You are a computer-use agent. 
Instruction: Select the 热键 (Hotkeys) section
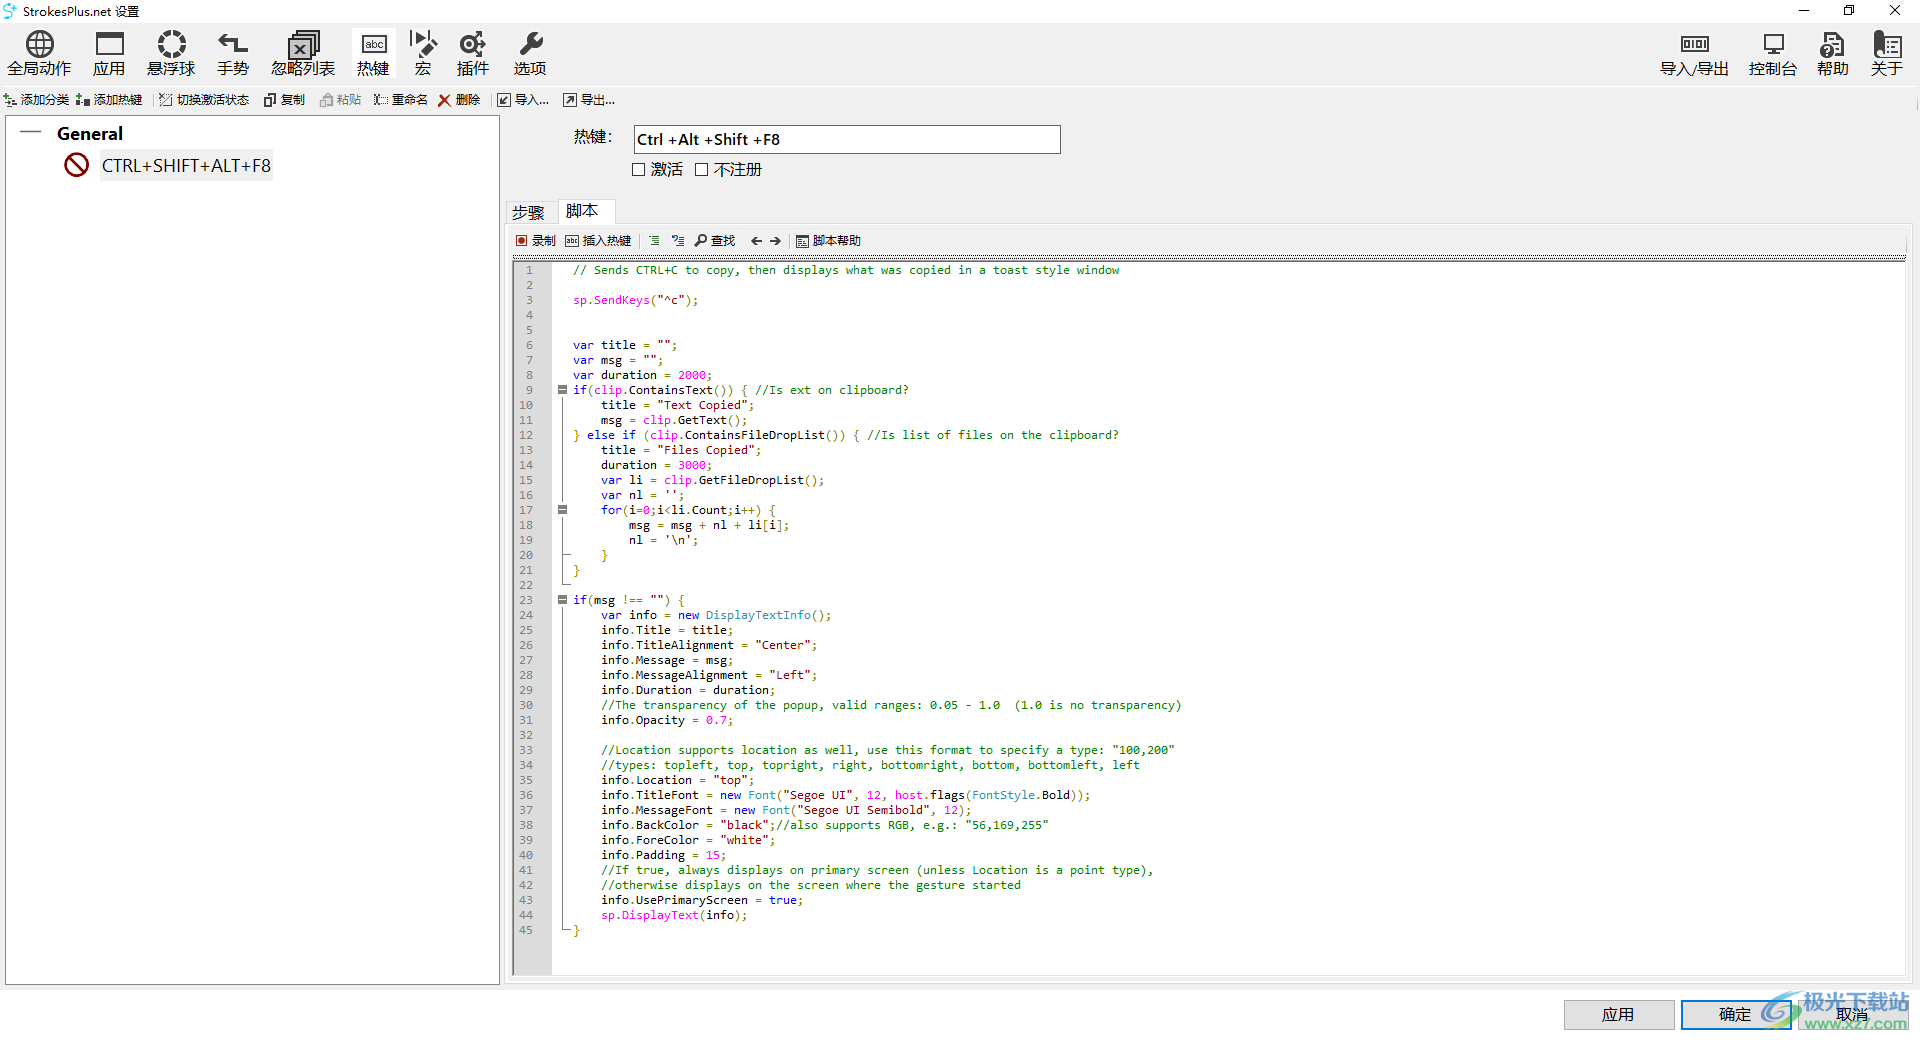tap(373, 54)
